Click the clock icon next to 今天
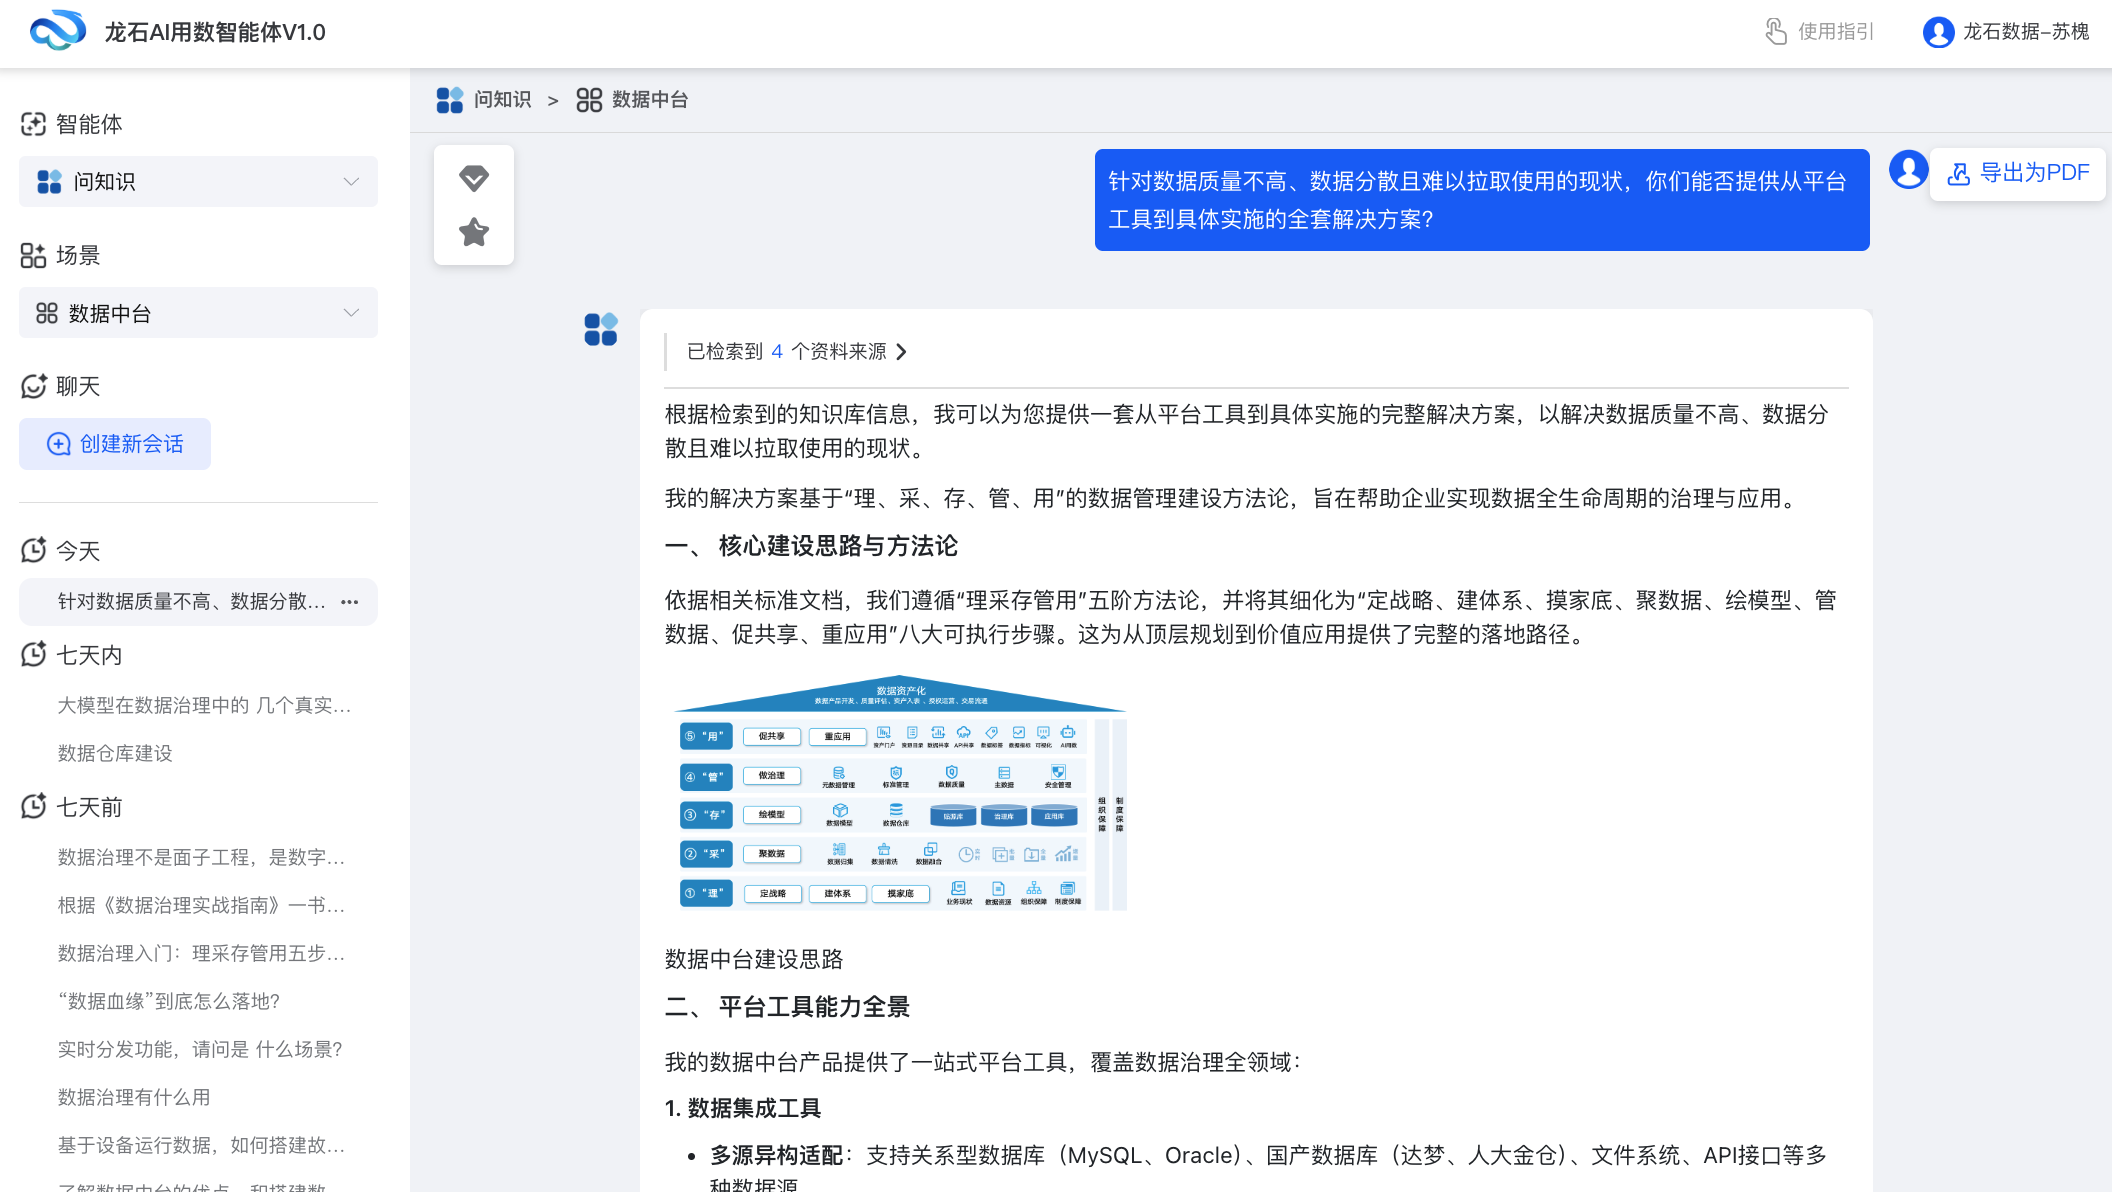2112x1192 pixels. click(33, 549)
